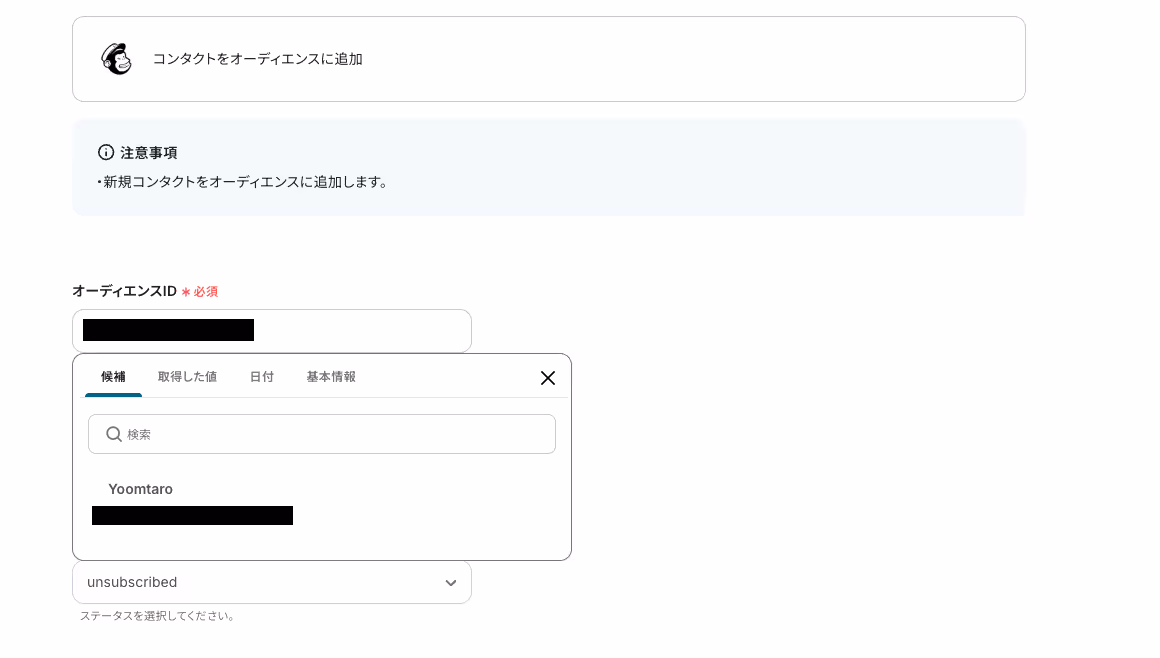Focus the 検索 search input field
Image resolution: width=1160 pixels, height=658 pixels.
pos(322,434)
